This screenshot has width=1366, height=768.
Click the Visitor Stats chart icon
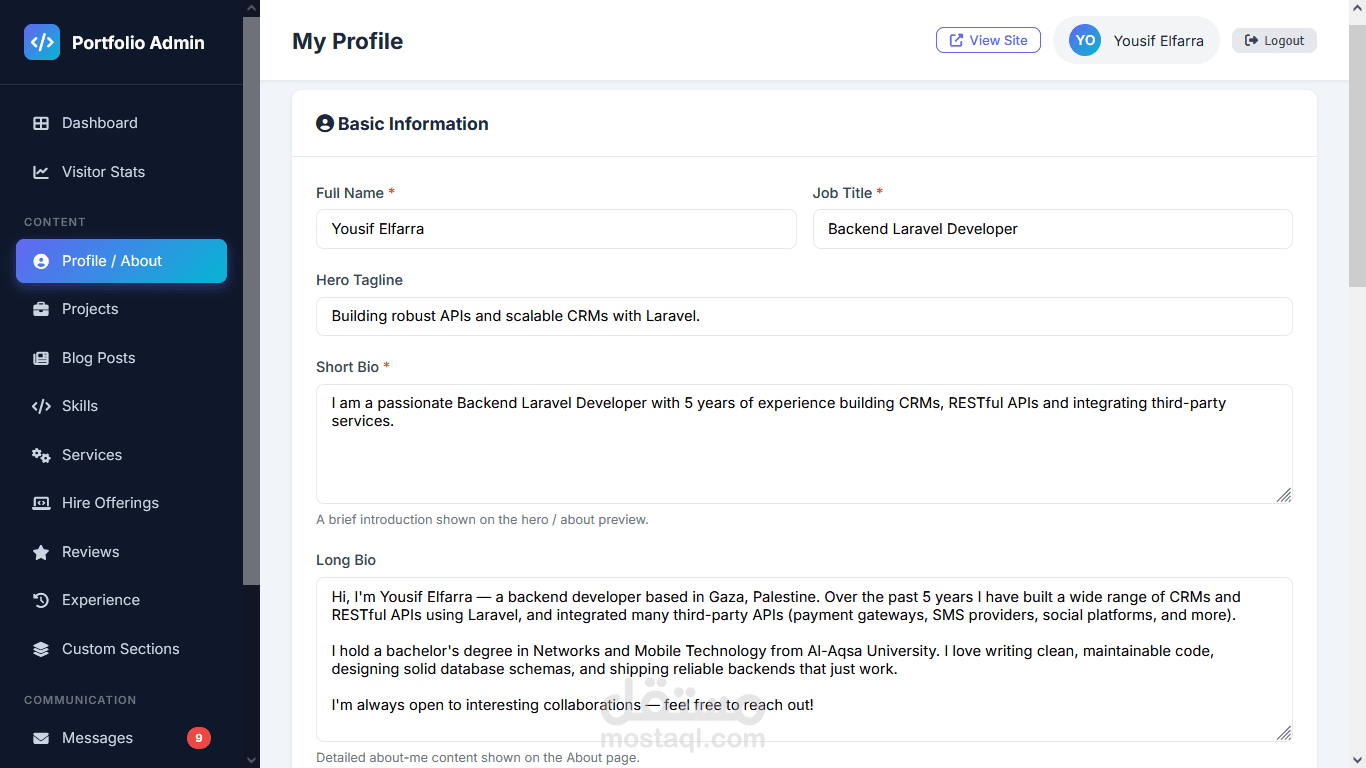(41, 172)
